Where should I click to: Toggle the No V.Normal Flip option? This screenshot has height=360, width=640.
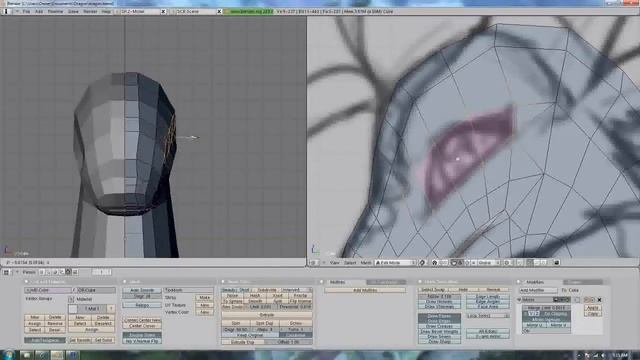point(142,341)
